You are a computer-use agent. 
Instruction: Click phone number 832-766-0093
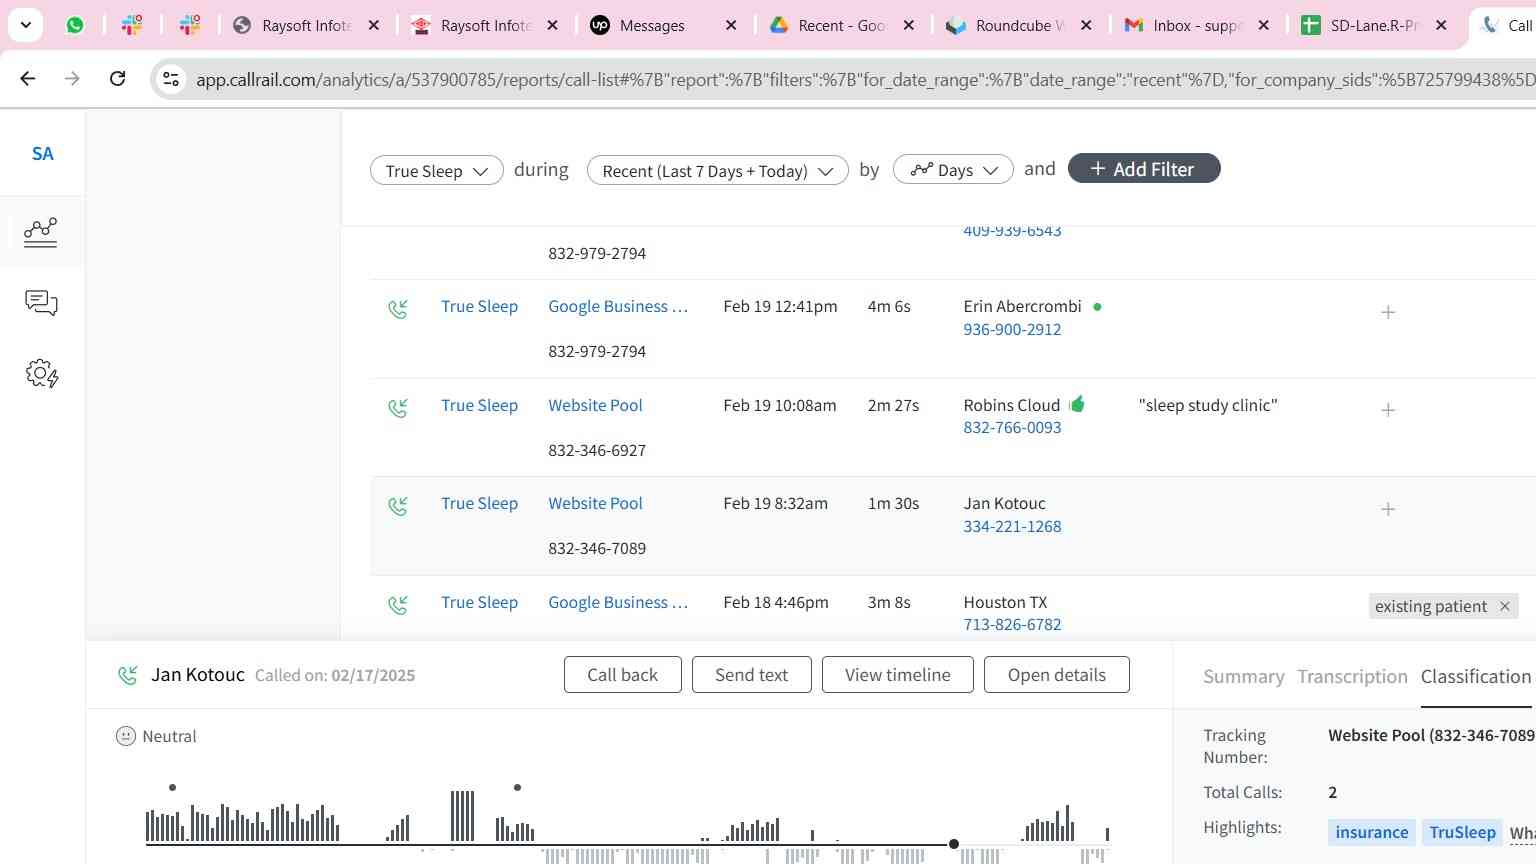1012,427
